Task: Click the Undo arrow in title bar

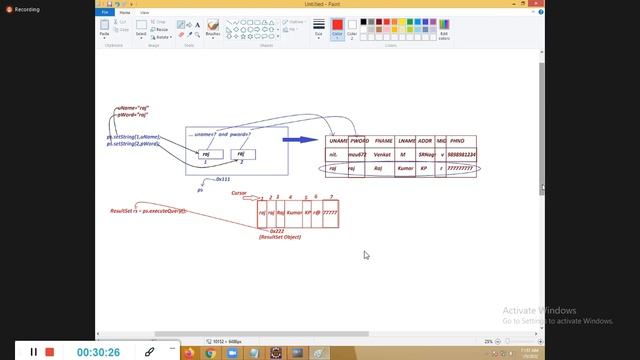Action: 117,4
